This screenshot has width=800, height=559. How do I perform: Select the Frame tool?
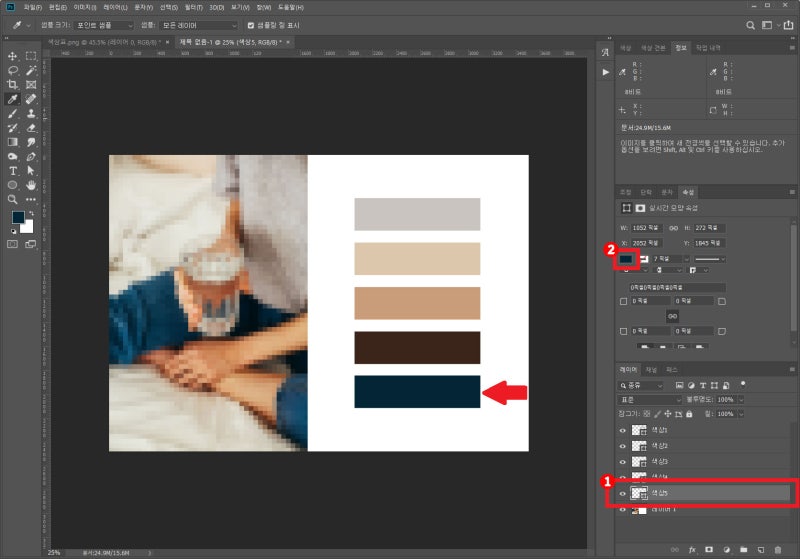pyautogui.click(x=31, y=85)
